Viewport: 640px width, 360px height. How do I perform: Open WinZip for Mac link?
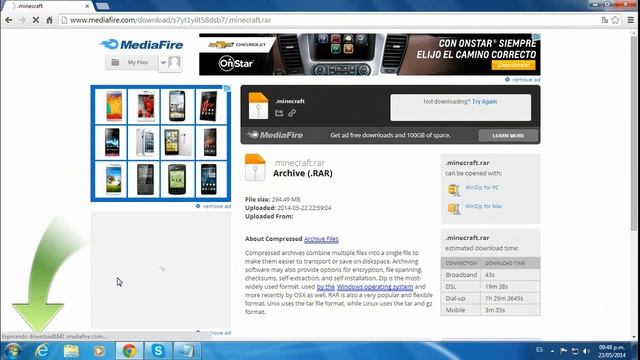point(484,206)
